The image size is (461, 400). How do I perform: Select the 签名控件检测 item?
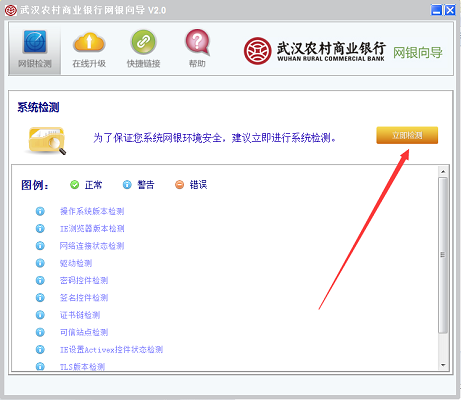point(84,298)
